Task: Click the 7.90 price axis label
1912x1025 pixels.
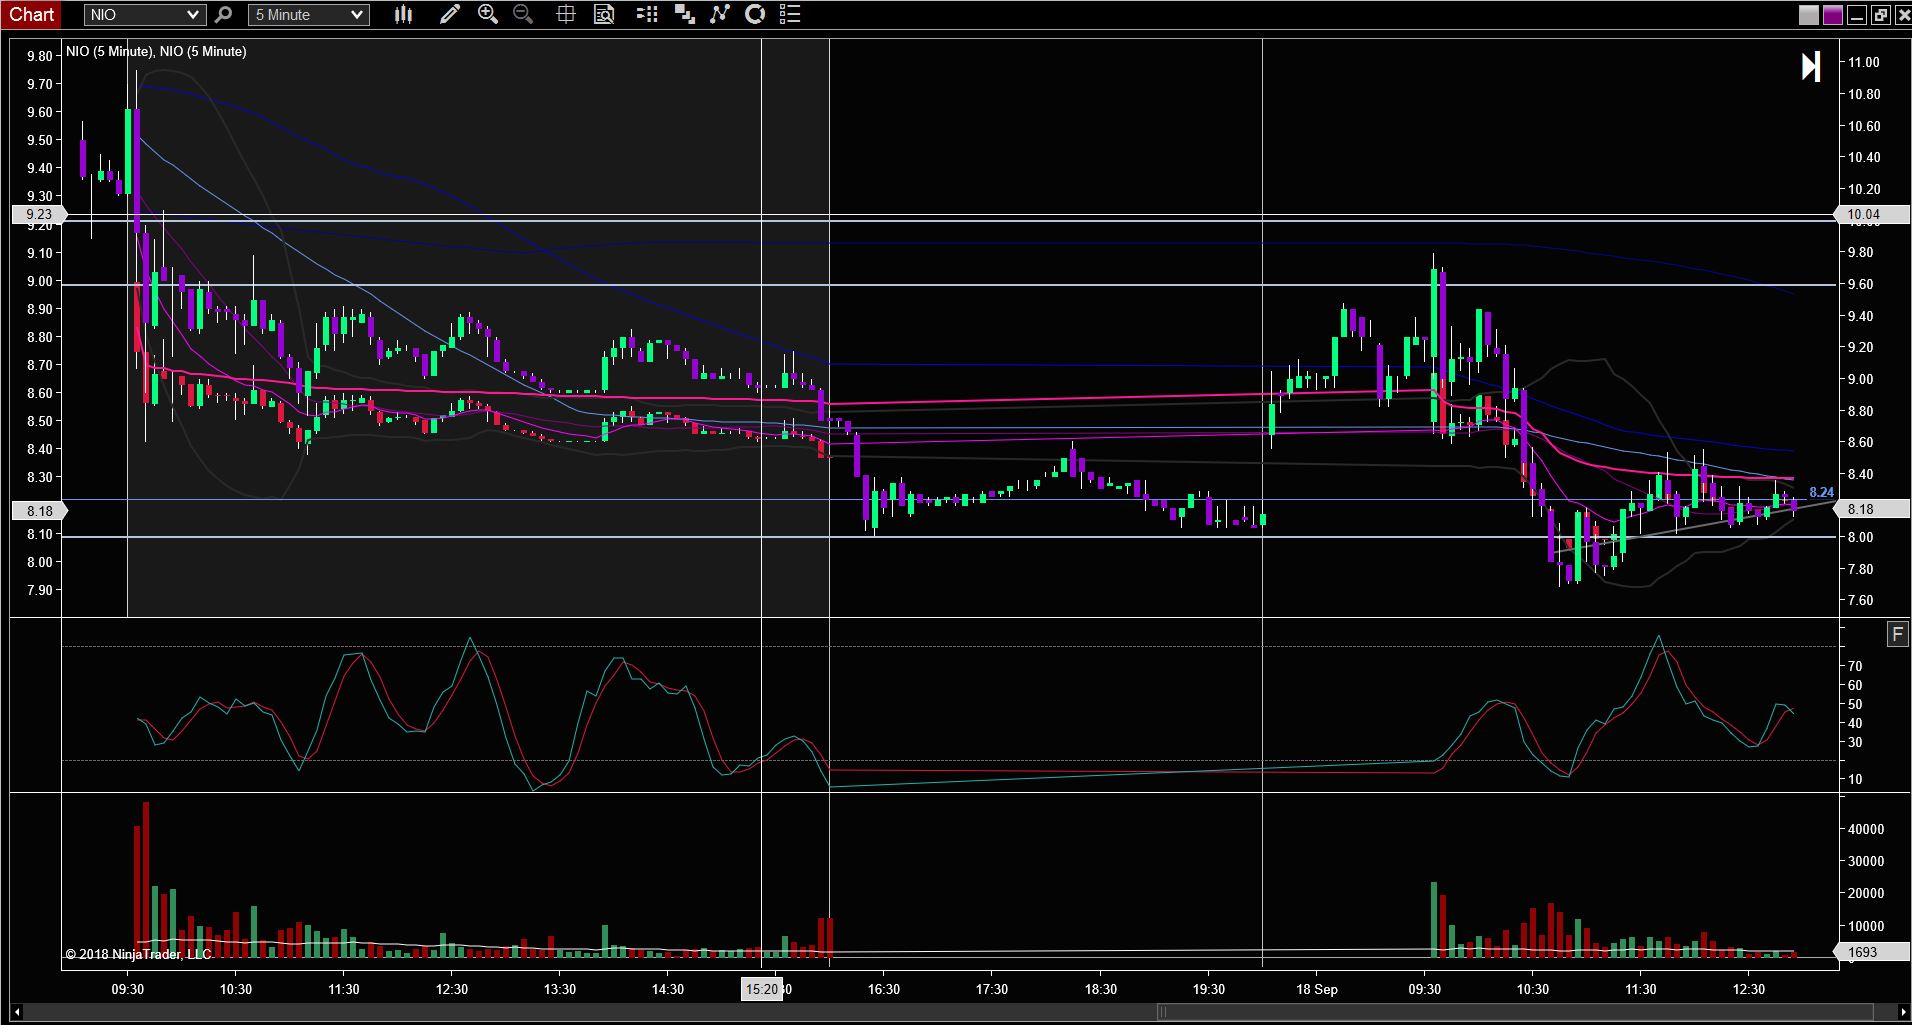Action: [x=40, y=590]
